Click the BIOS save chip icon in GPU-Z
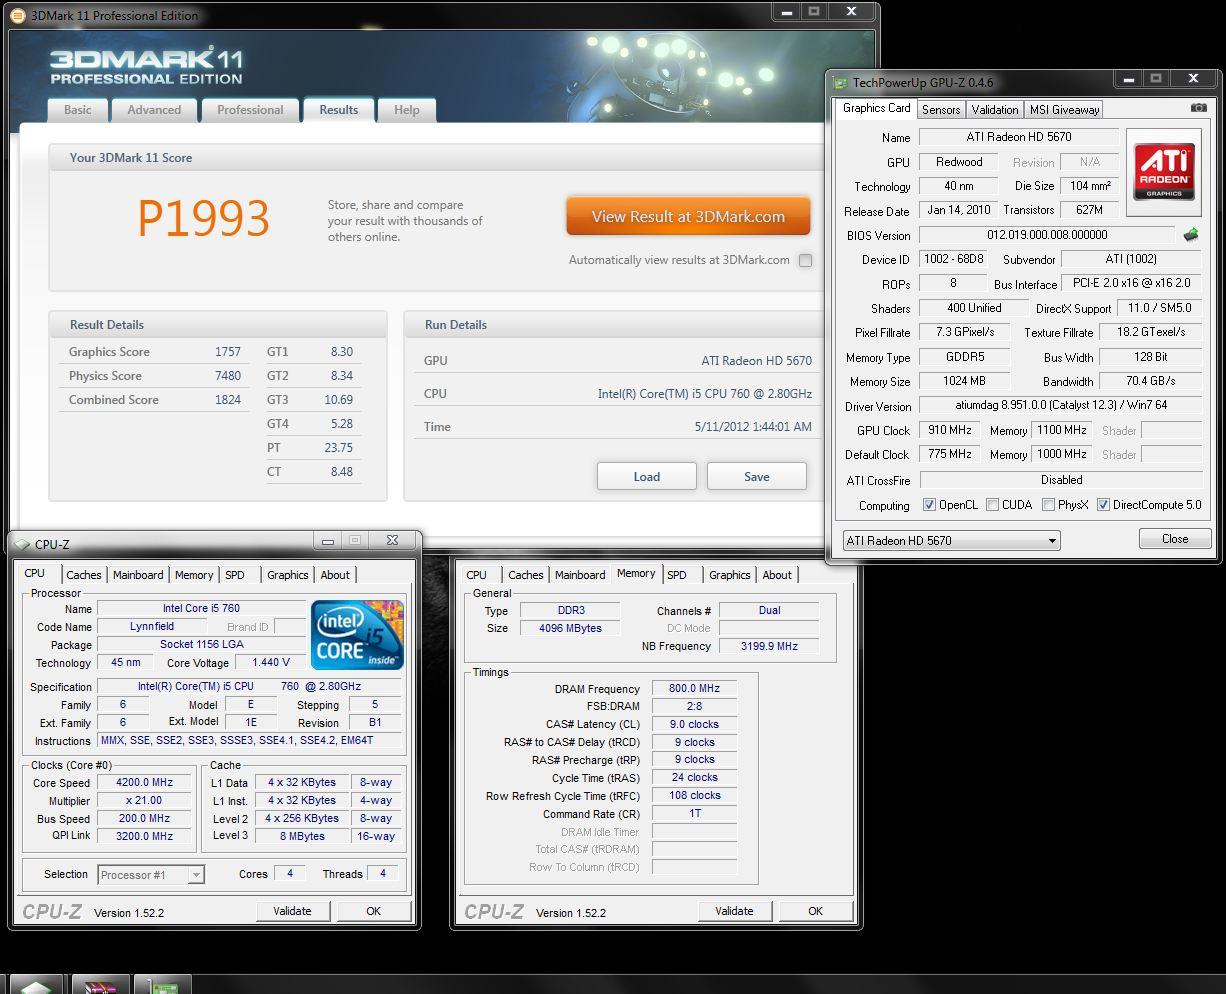1226x994 pixels. pos(1191,235)
